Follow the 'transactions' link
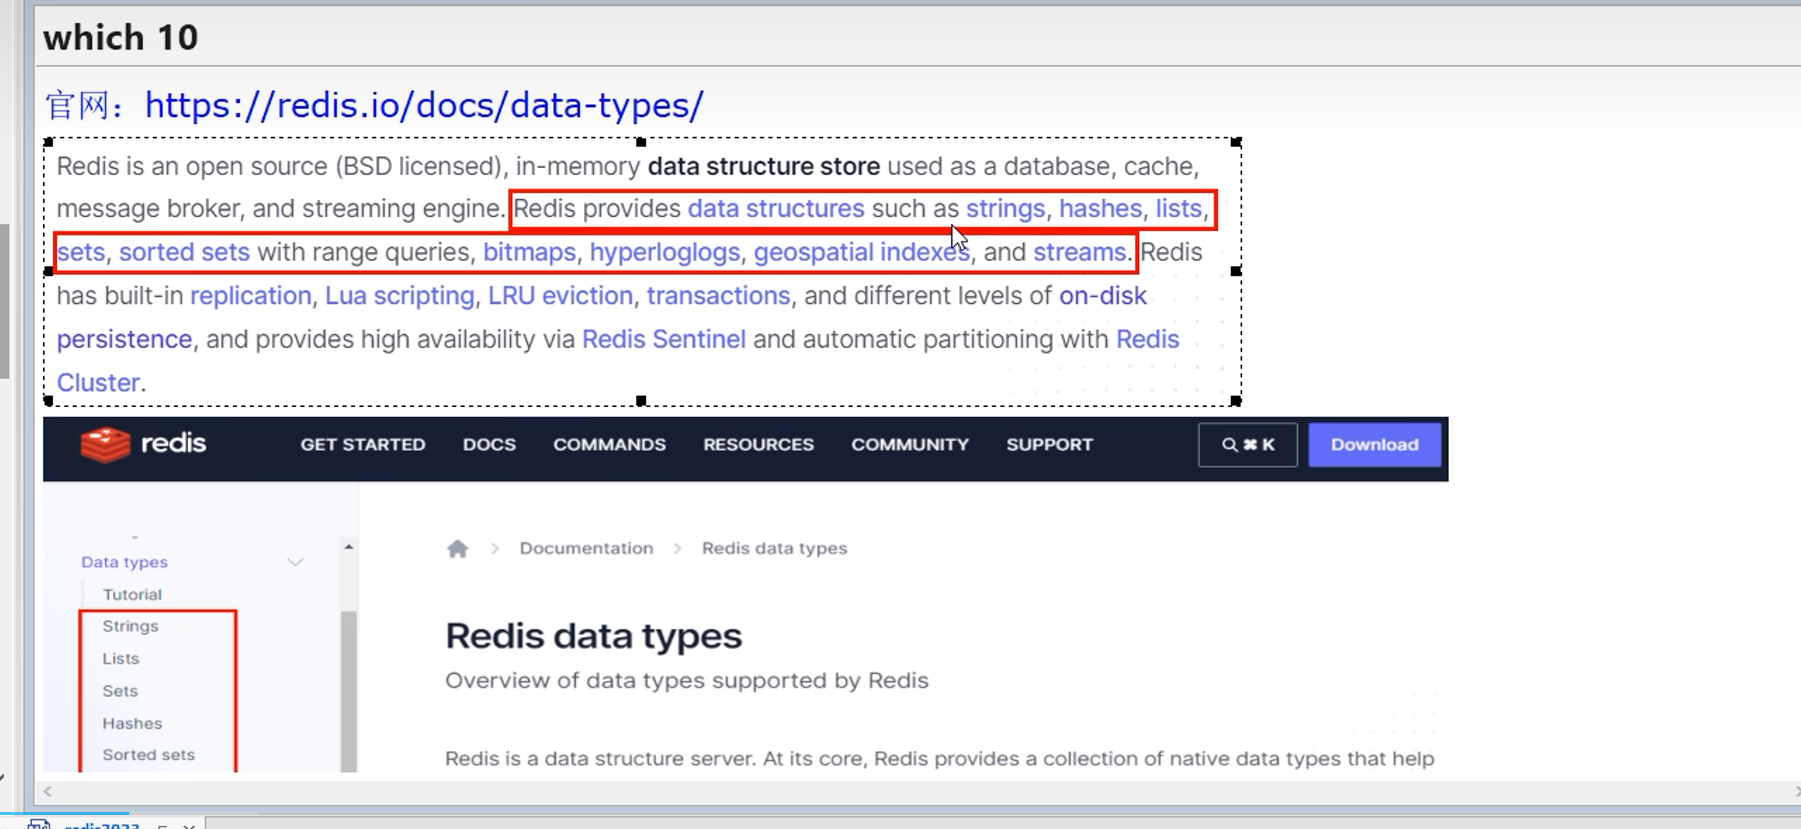The width and height of the screenshot is (1801, 829). [718, 296]
